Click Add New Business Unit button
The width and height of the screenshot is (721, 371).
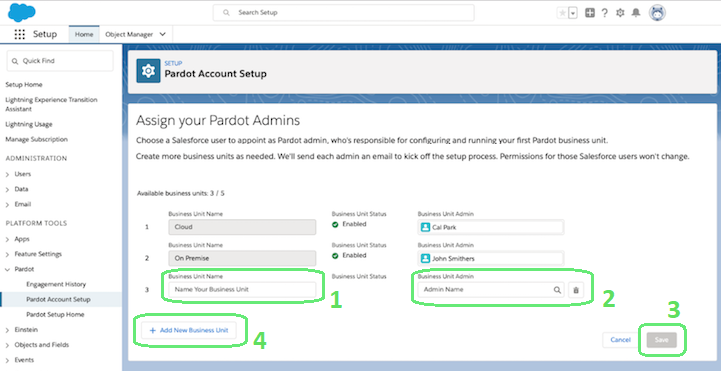tap(189, 330)
